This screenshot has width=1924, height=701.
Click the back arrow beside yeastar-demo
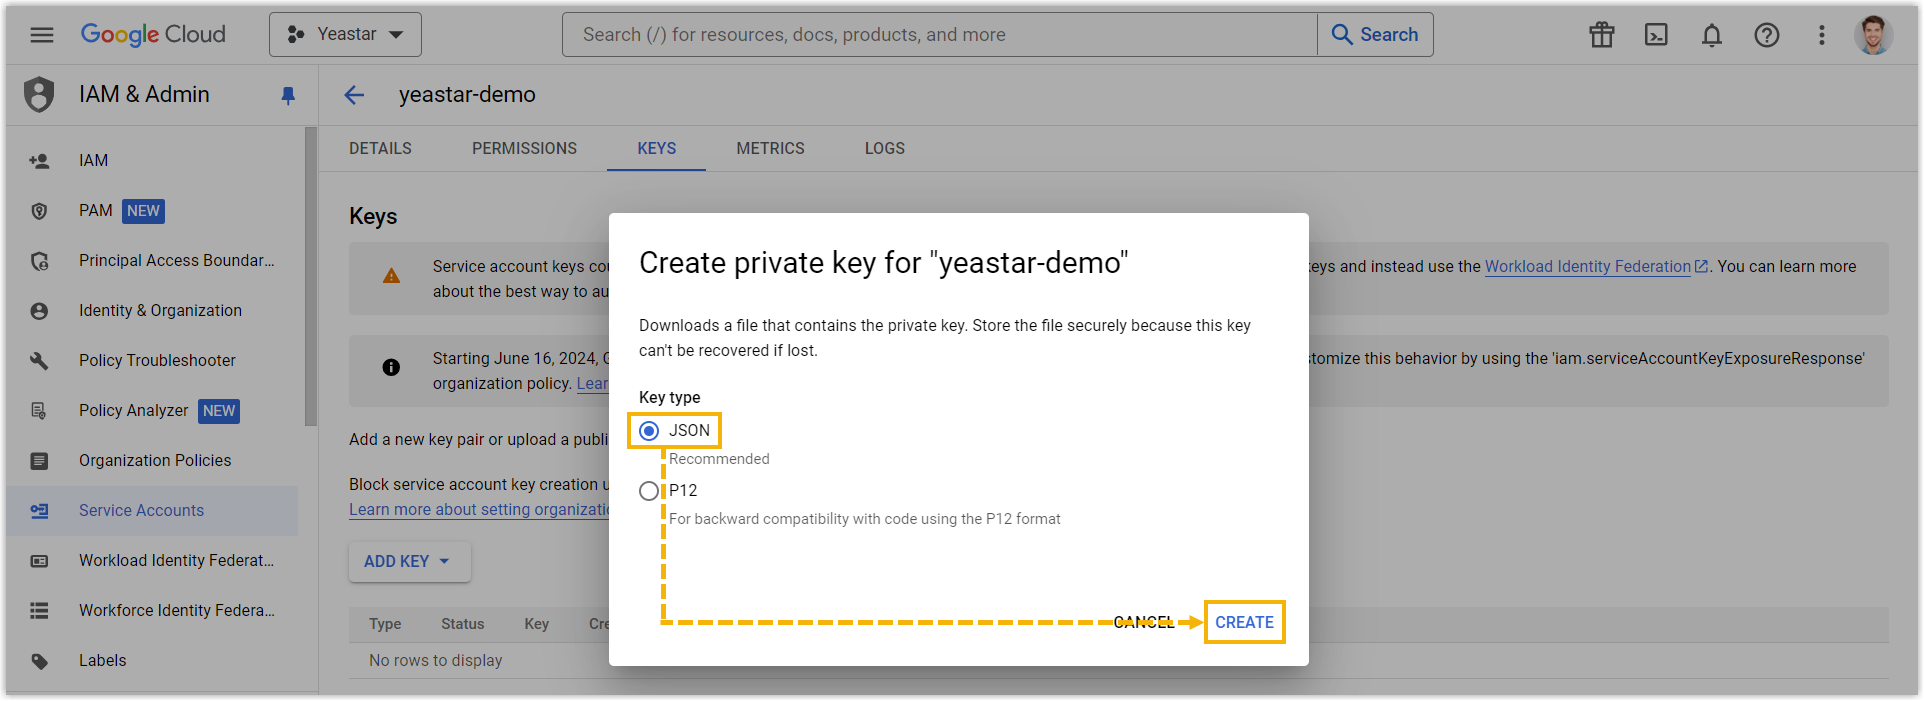[354, 95]
